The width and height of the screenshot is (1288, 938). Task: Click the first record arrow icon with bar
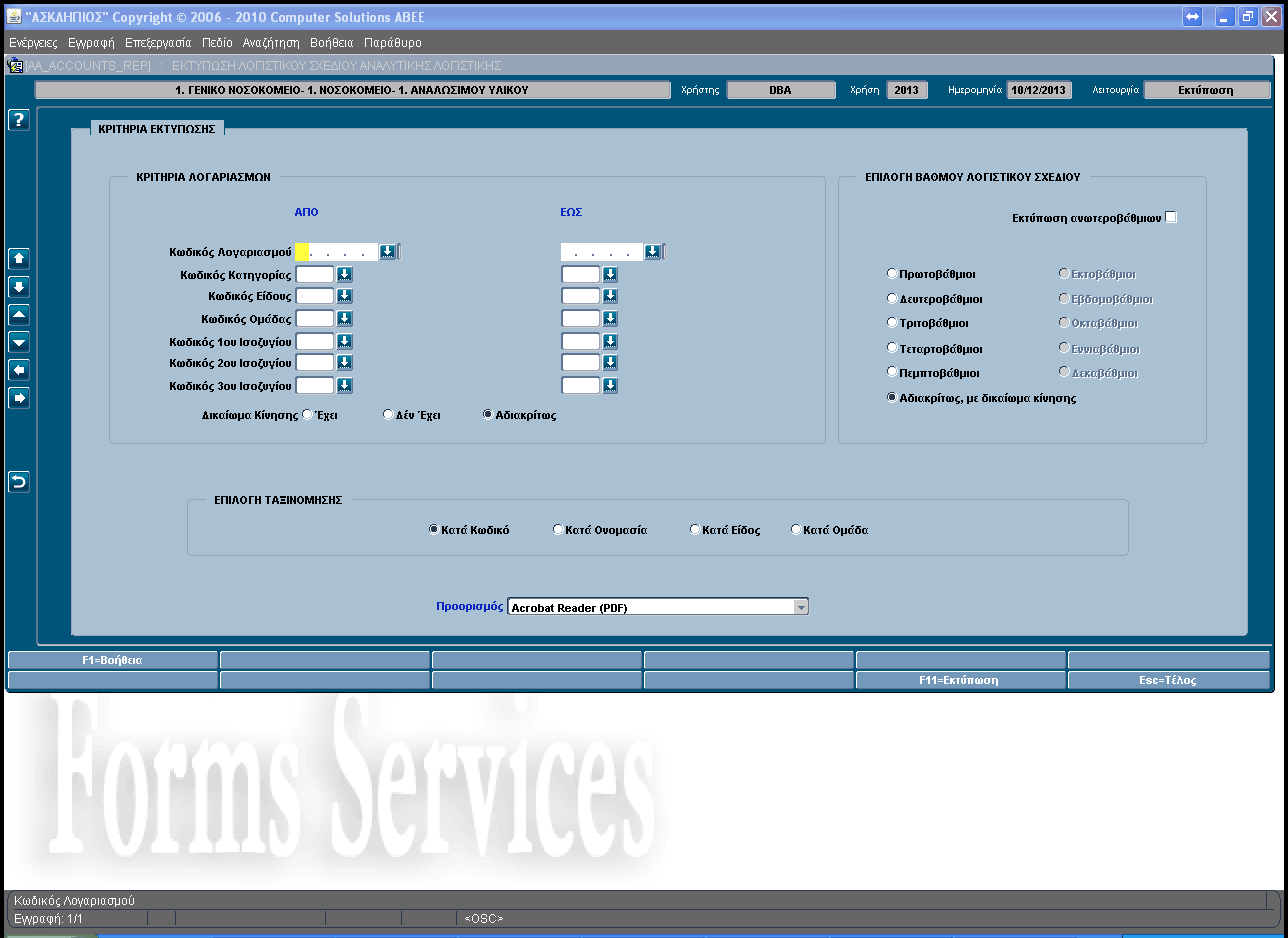click(19, 258)
